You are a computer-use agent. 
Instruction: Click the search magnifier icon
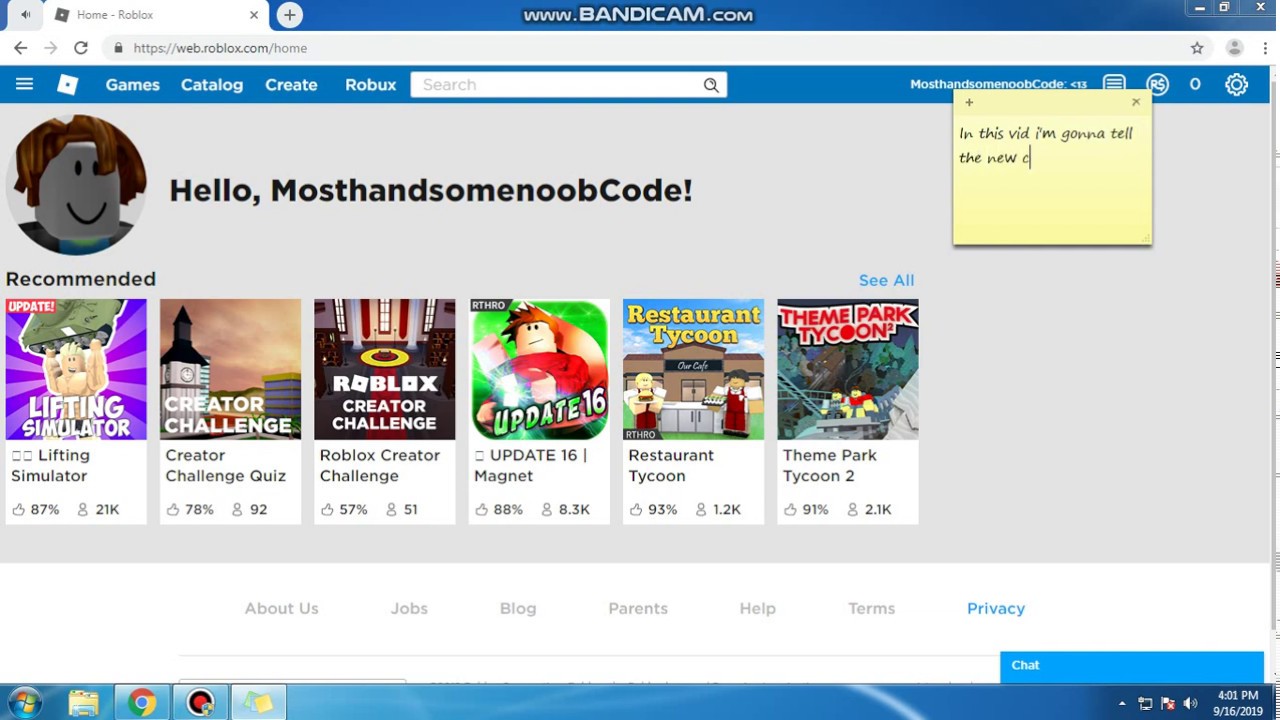pos(711,85)
